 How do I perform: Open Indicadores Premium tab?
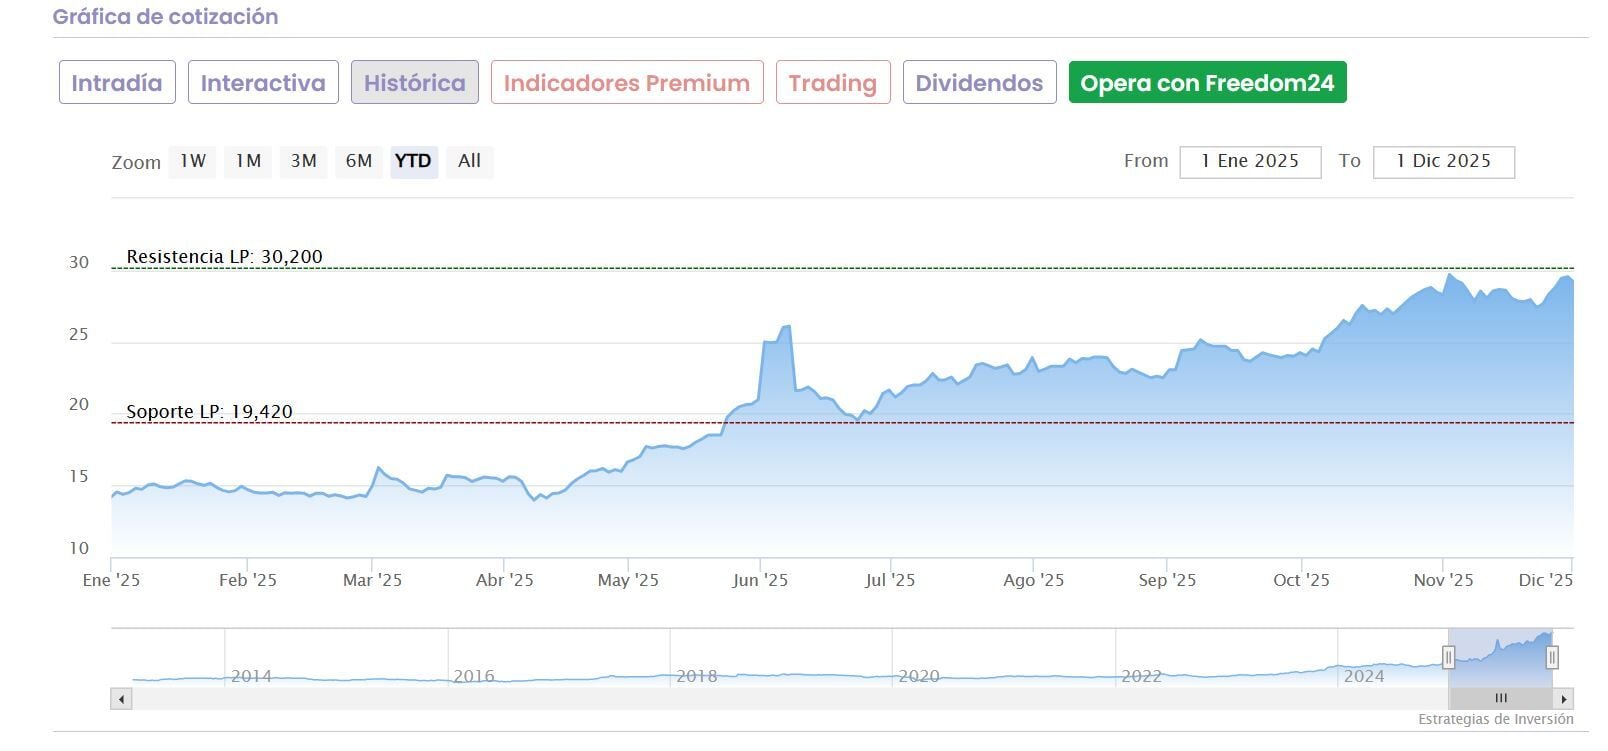click(627, 82)
